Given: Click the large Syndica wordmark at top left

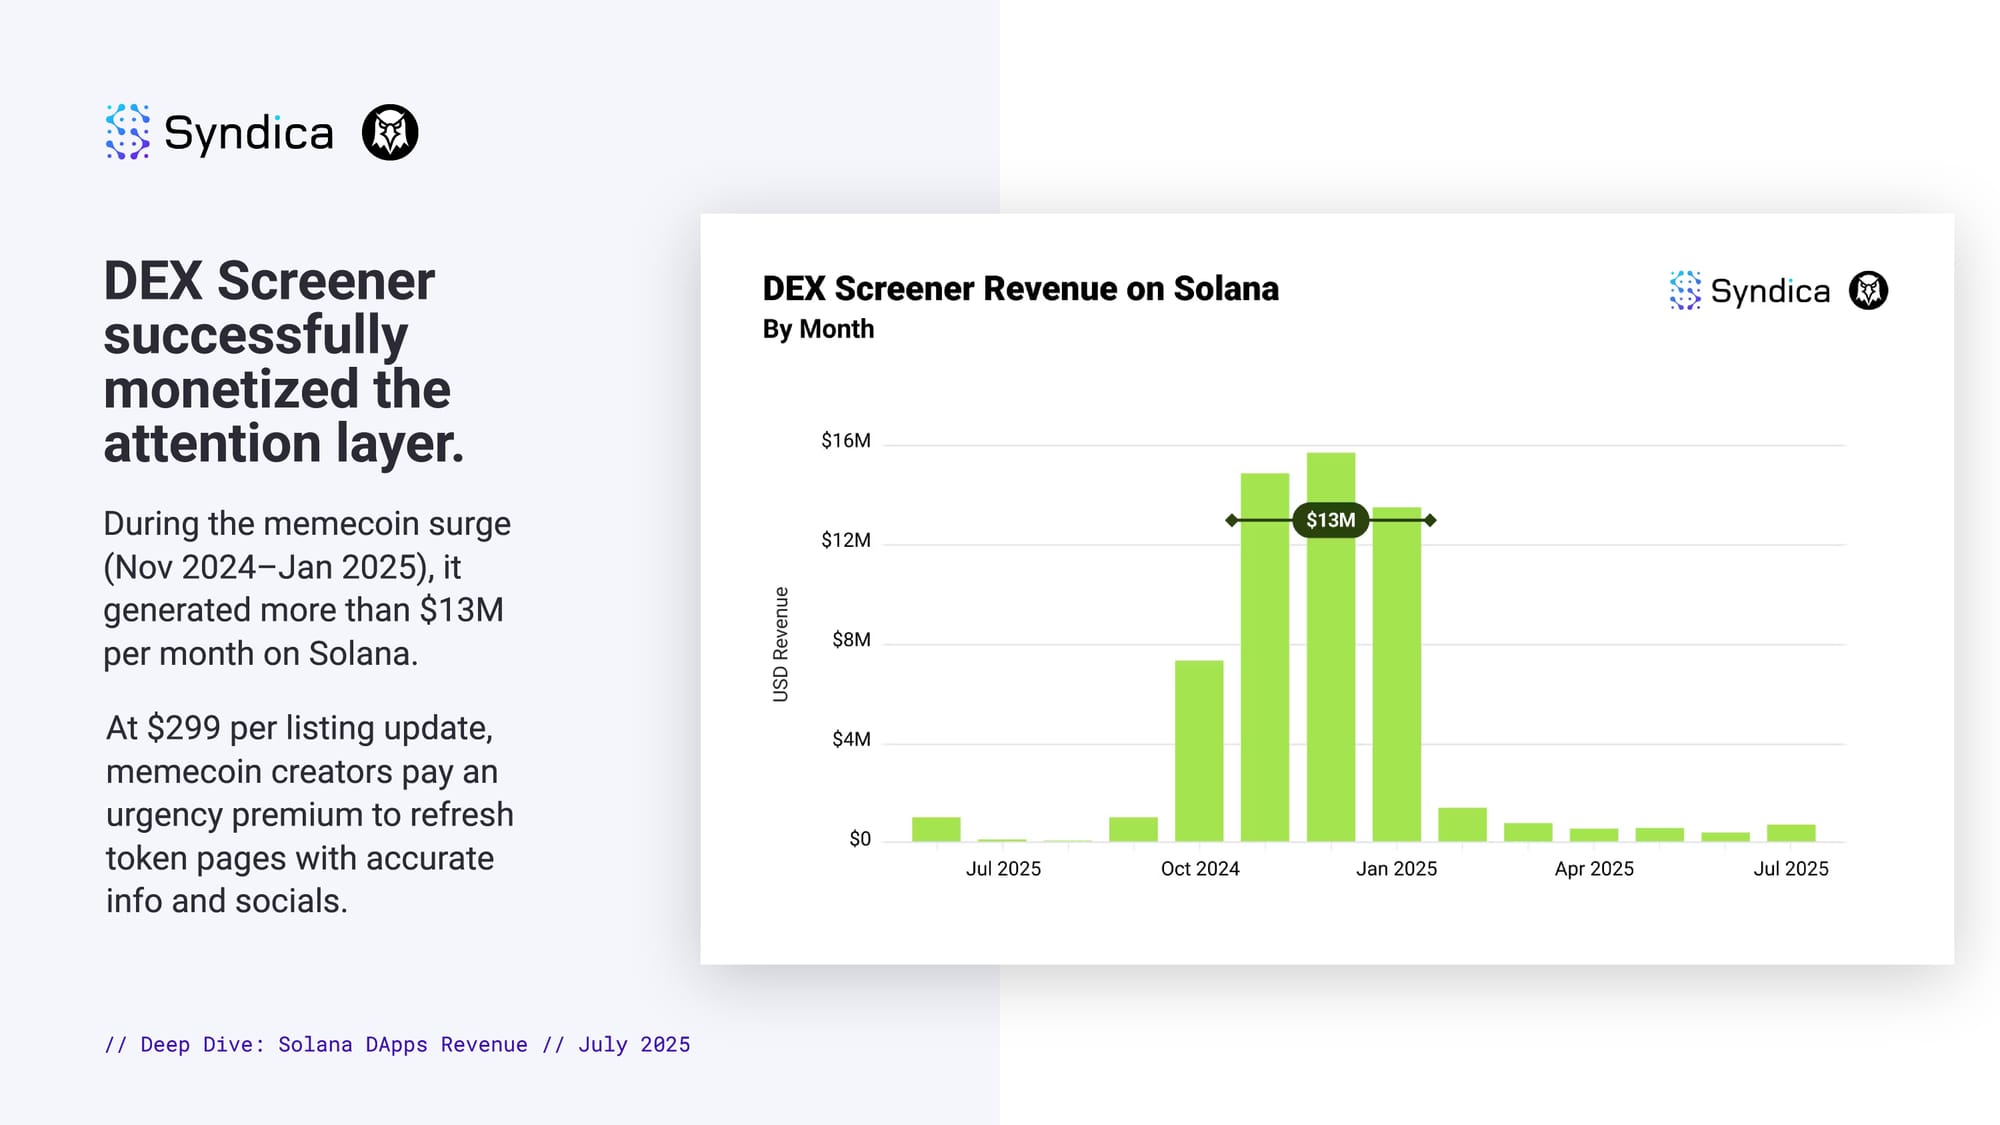Looking at the screenshot, I should 248,133.
